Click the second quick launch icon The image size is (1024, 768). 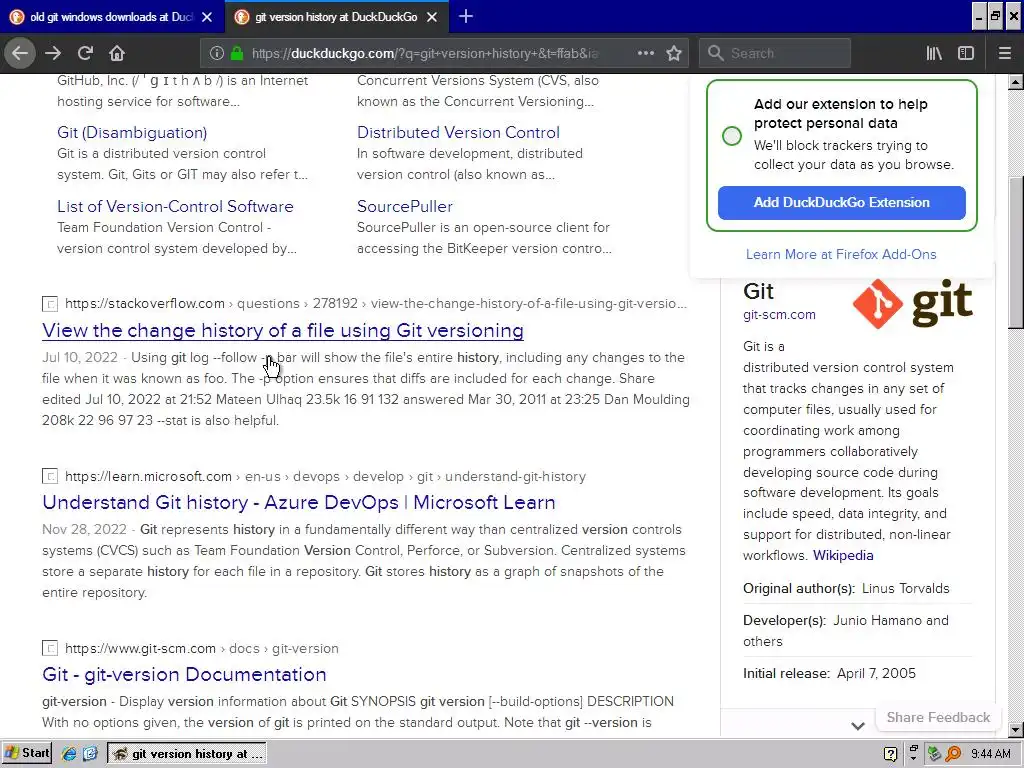90,754
